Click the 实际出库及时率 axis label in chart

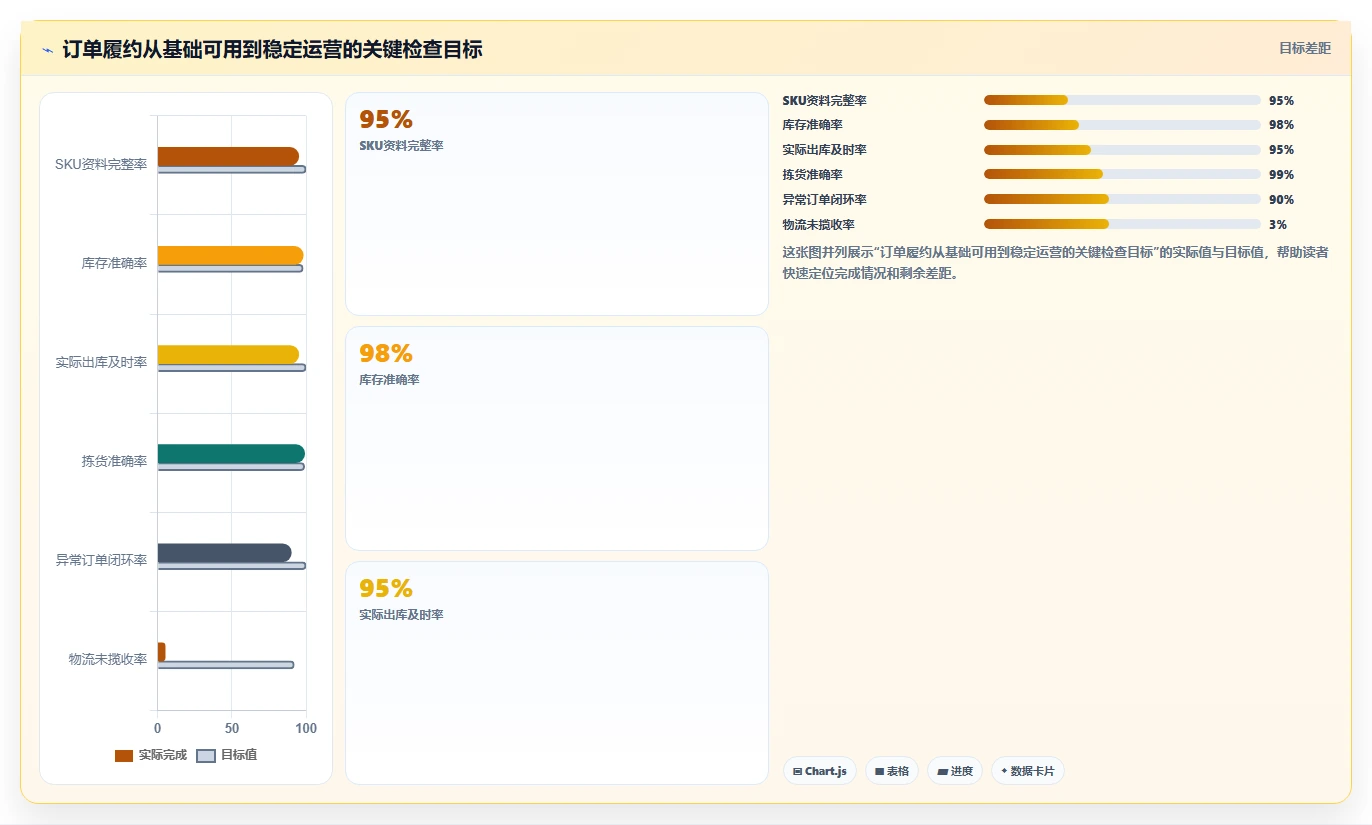(101, 362)
